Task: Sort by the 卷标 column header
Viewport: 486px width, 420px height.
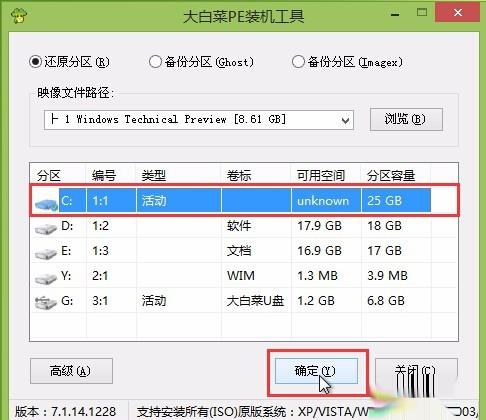Action: pos(239,176)
